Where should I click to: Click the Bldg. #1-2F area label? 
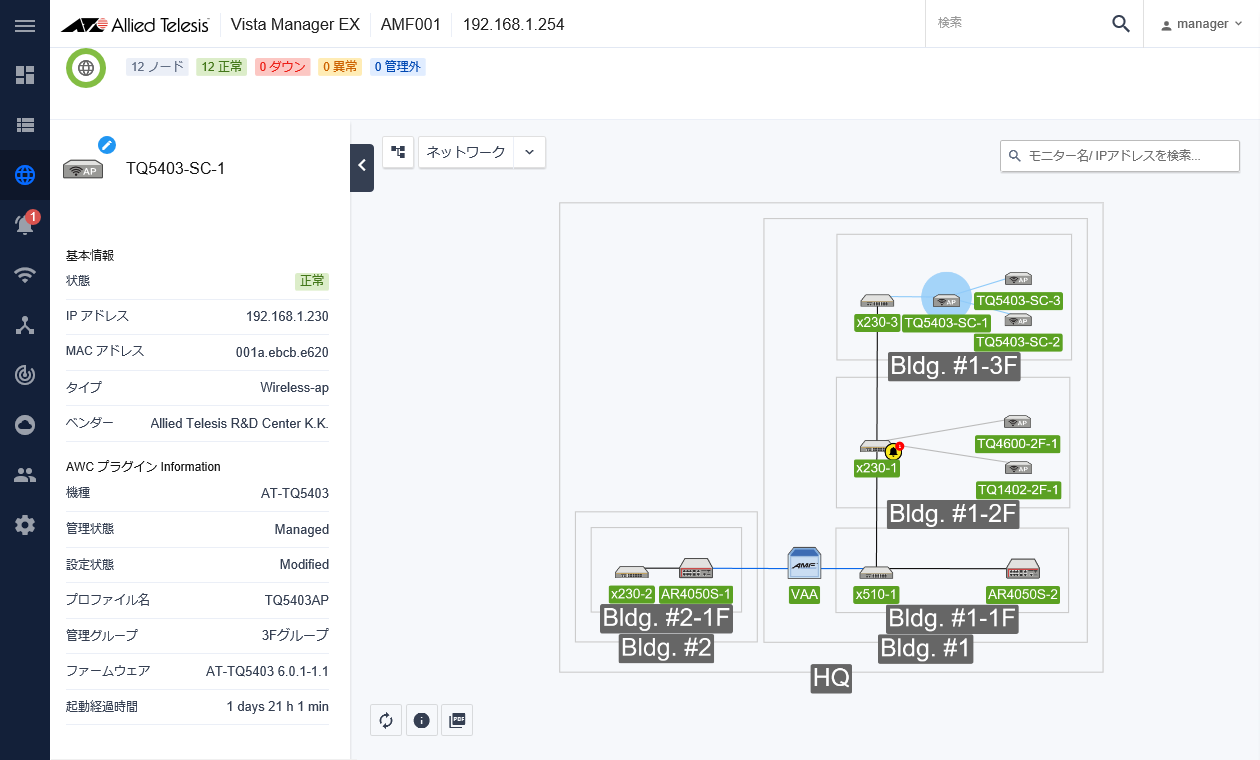[954, 514]
